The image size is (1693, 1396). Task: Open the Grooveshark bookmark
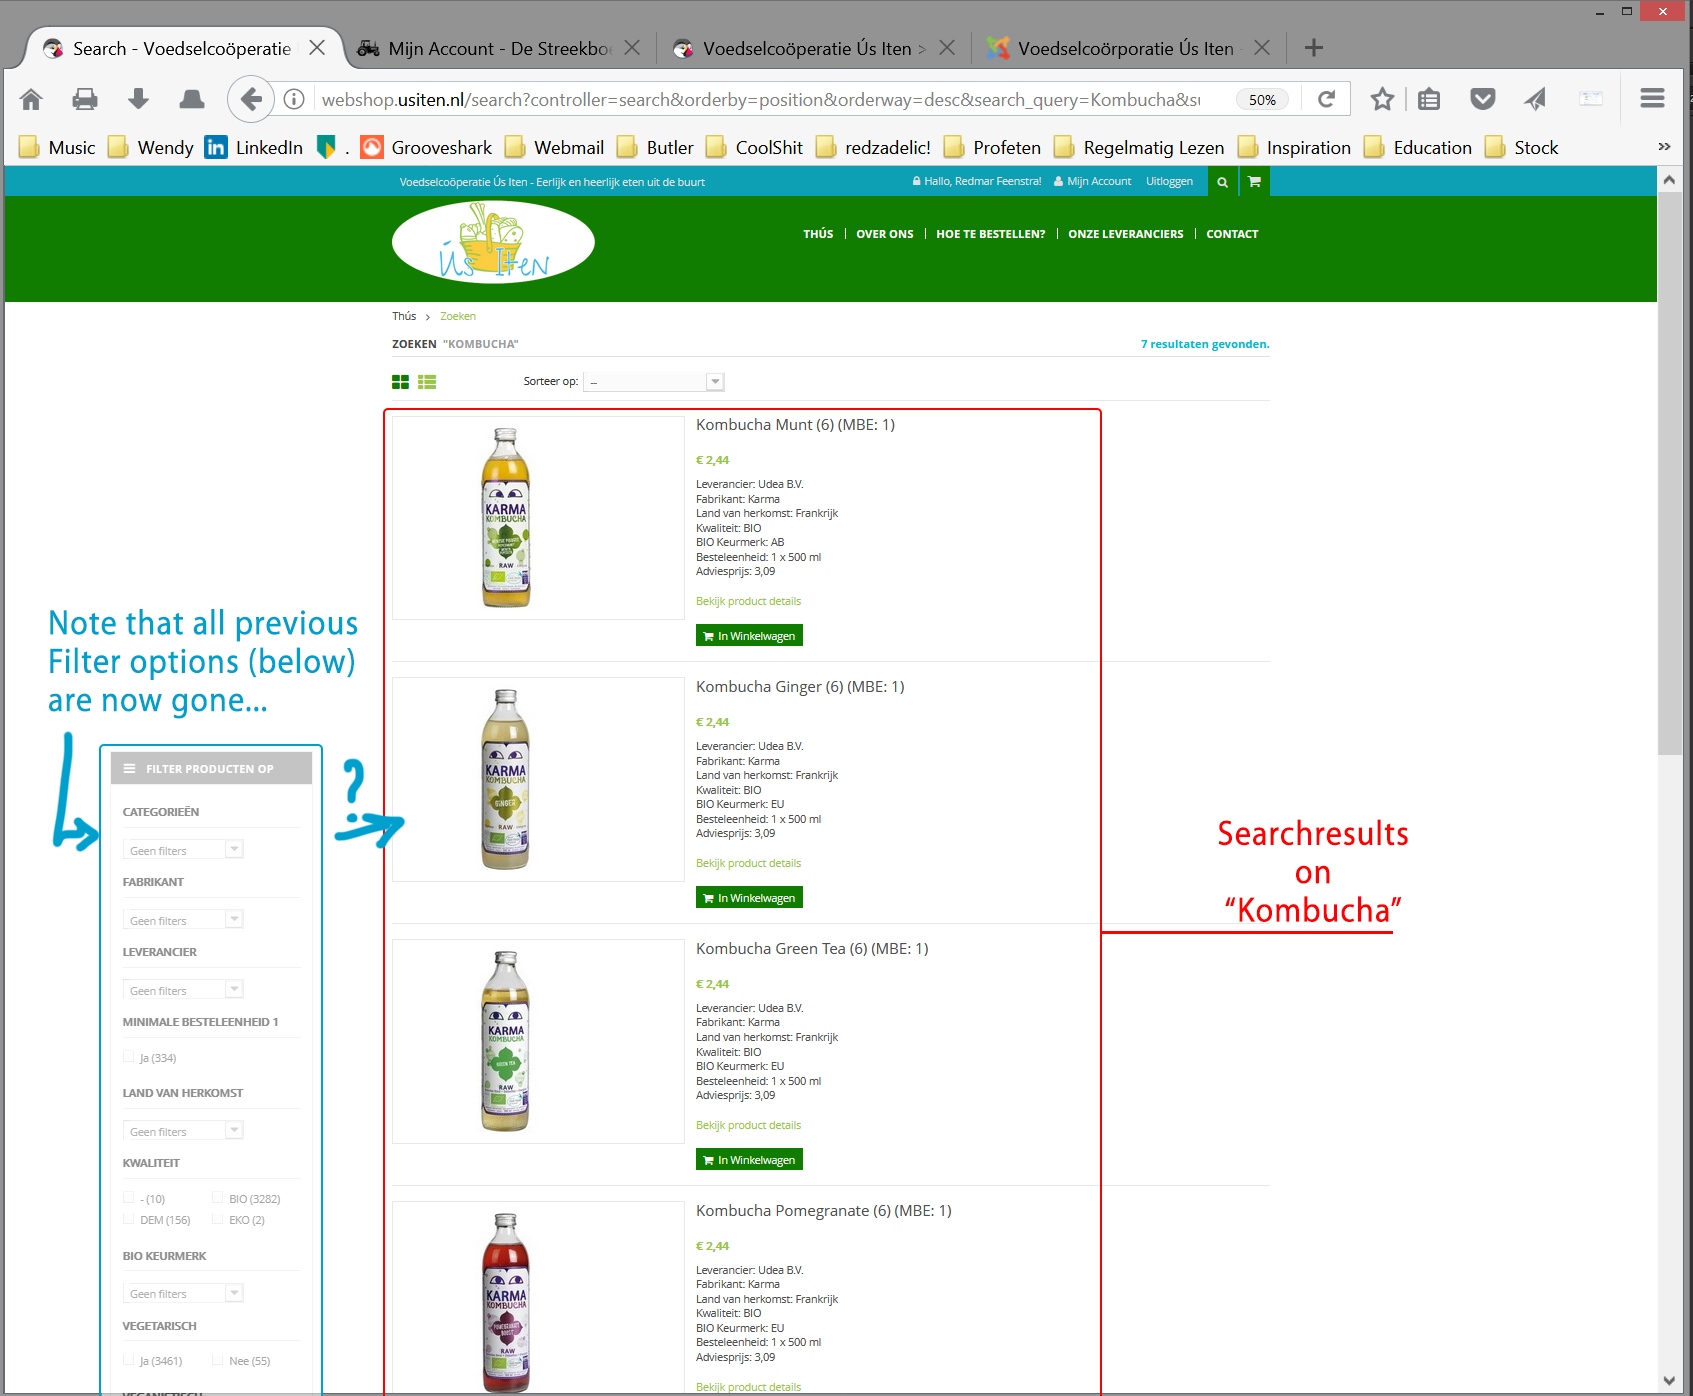click(x=427, y=148)
